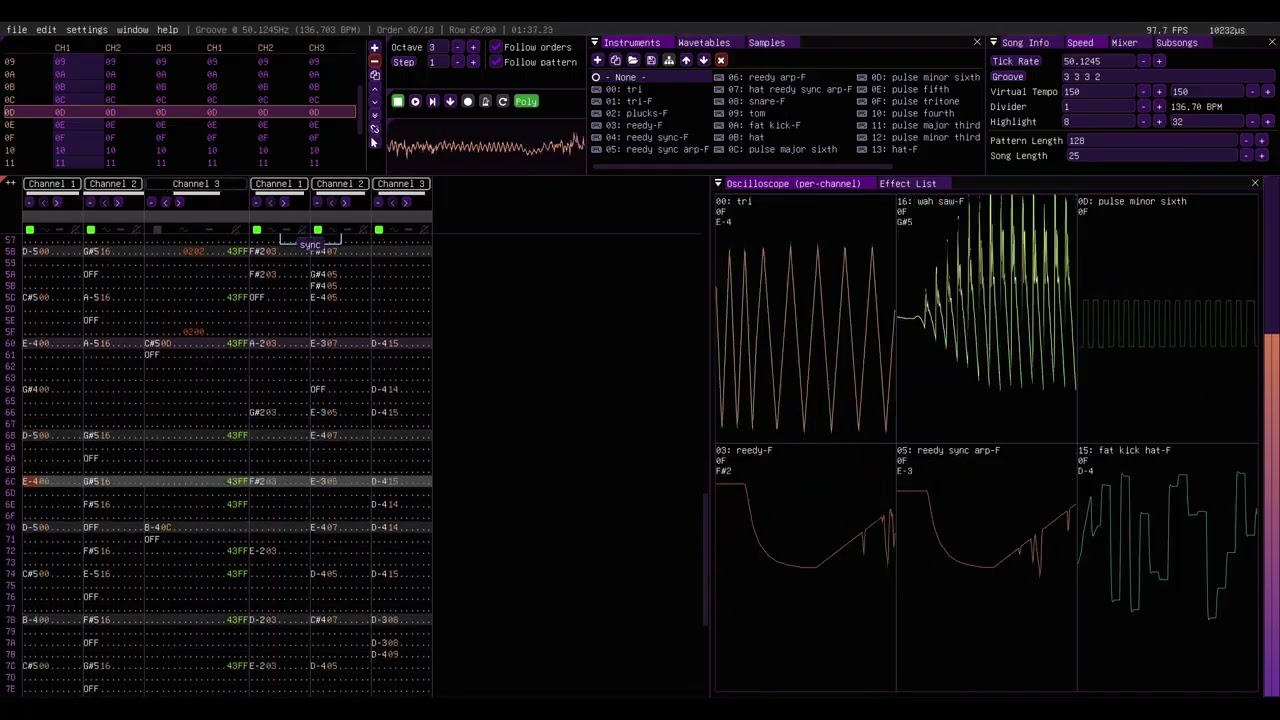Collapse the Instruments panel triangle
Viewport: 1280px width, 720px height.
[595, 43]
